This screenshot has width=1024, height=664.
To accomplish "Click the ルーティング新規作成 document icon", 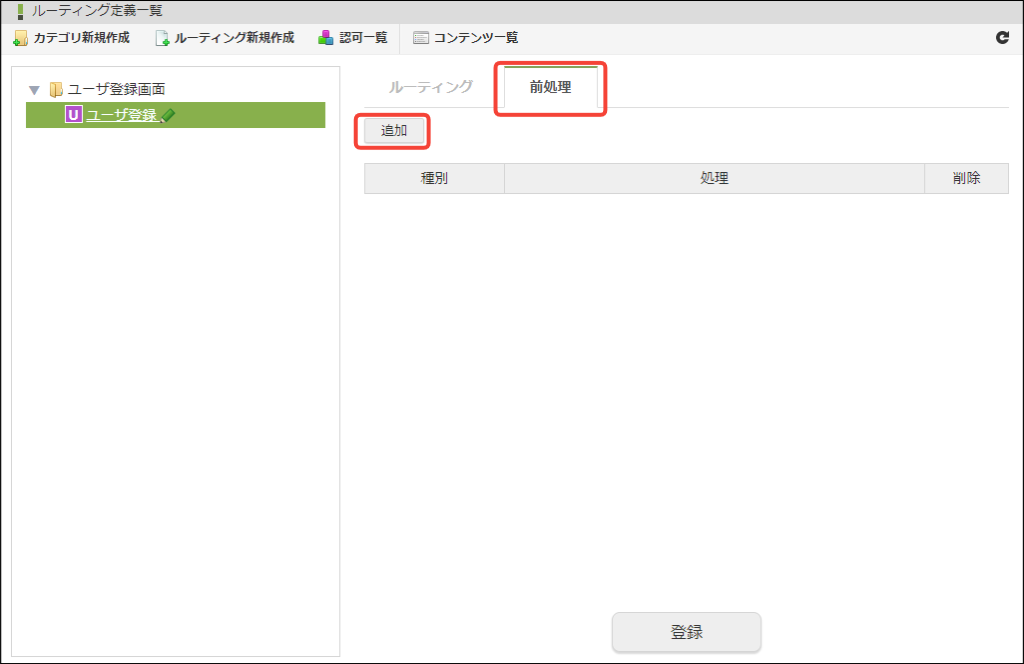I will pyautogui.click(x=162, y=38).
